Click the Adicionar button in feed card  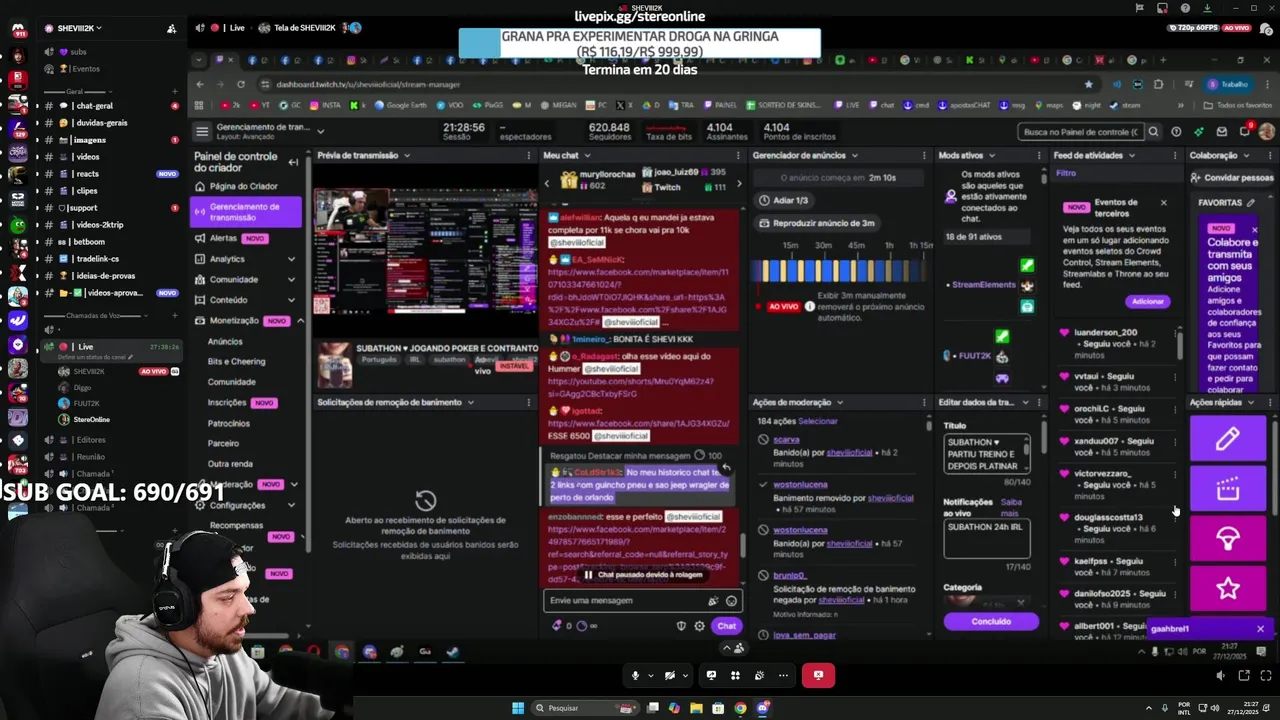pyautogui.click(x=1147, y=301)
